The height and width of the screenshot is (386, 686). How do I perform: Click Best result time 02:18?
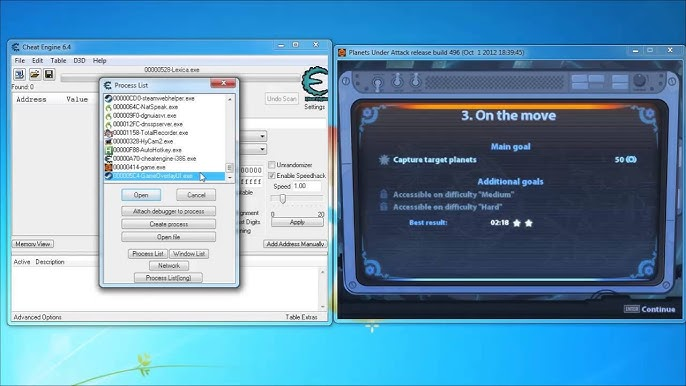[499, 223]
